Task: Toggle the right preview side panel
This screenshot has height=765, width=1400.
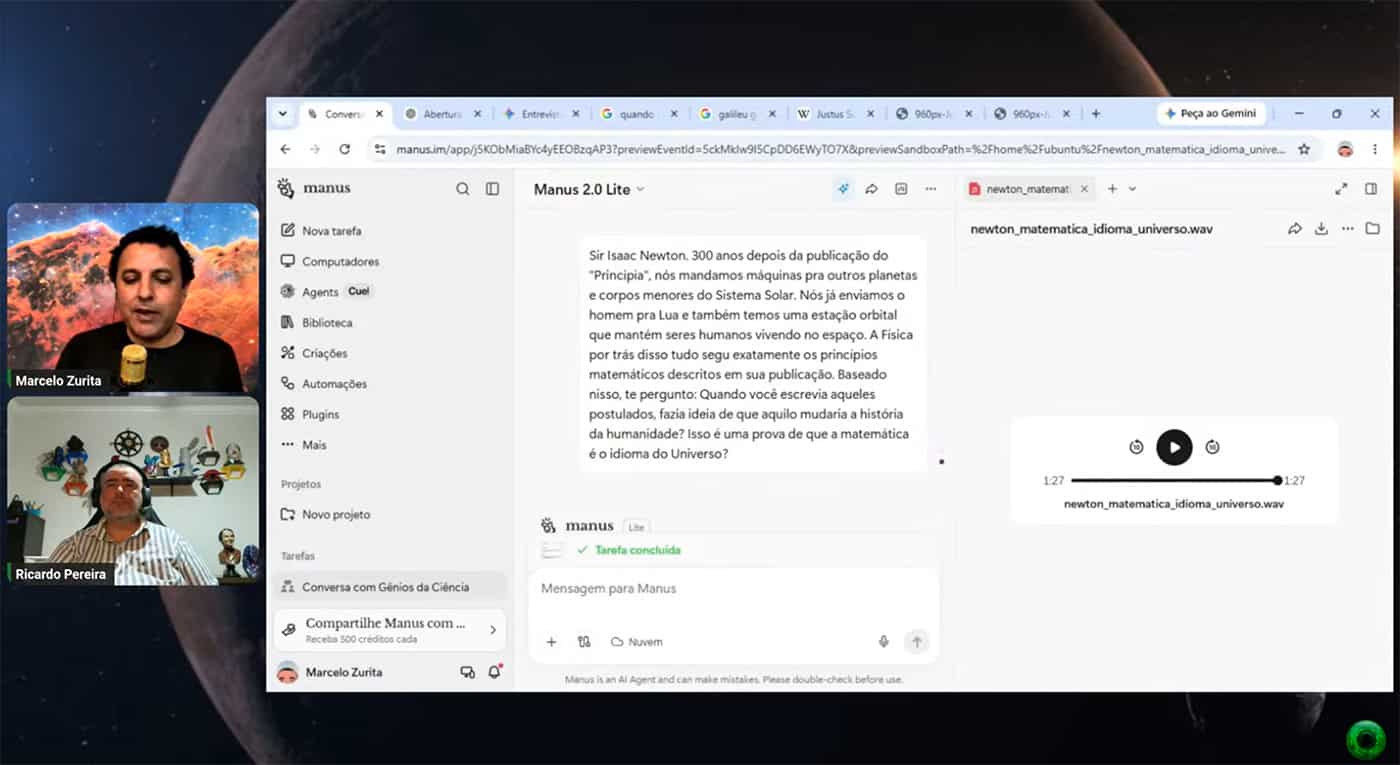Action: coord(1371,189)
